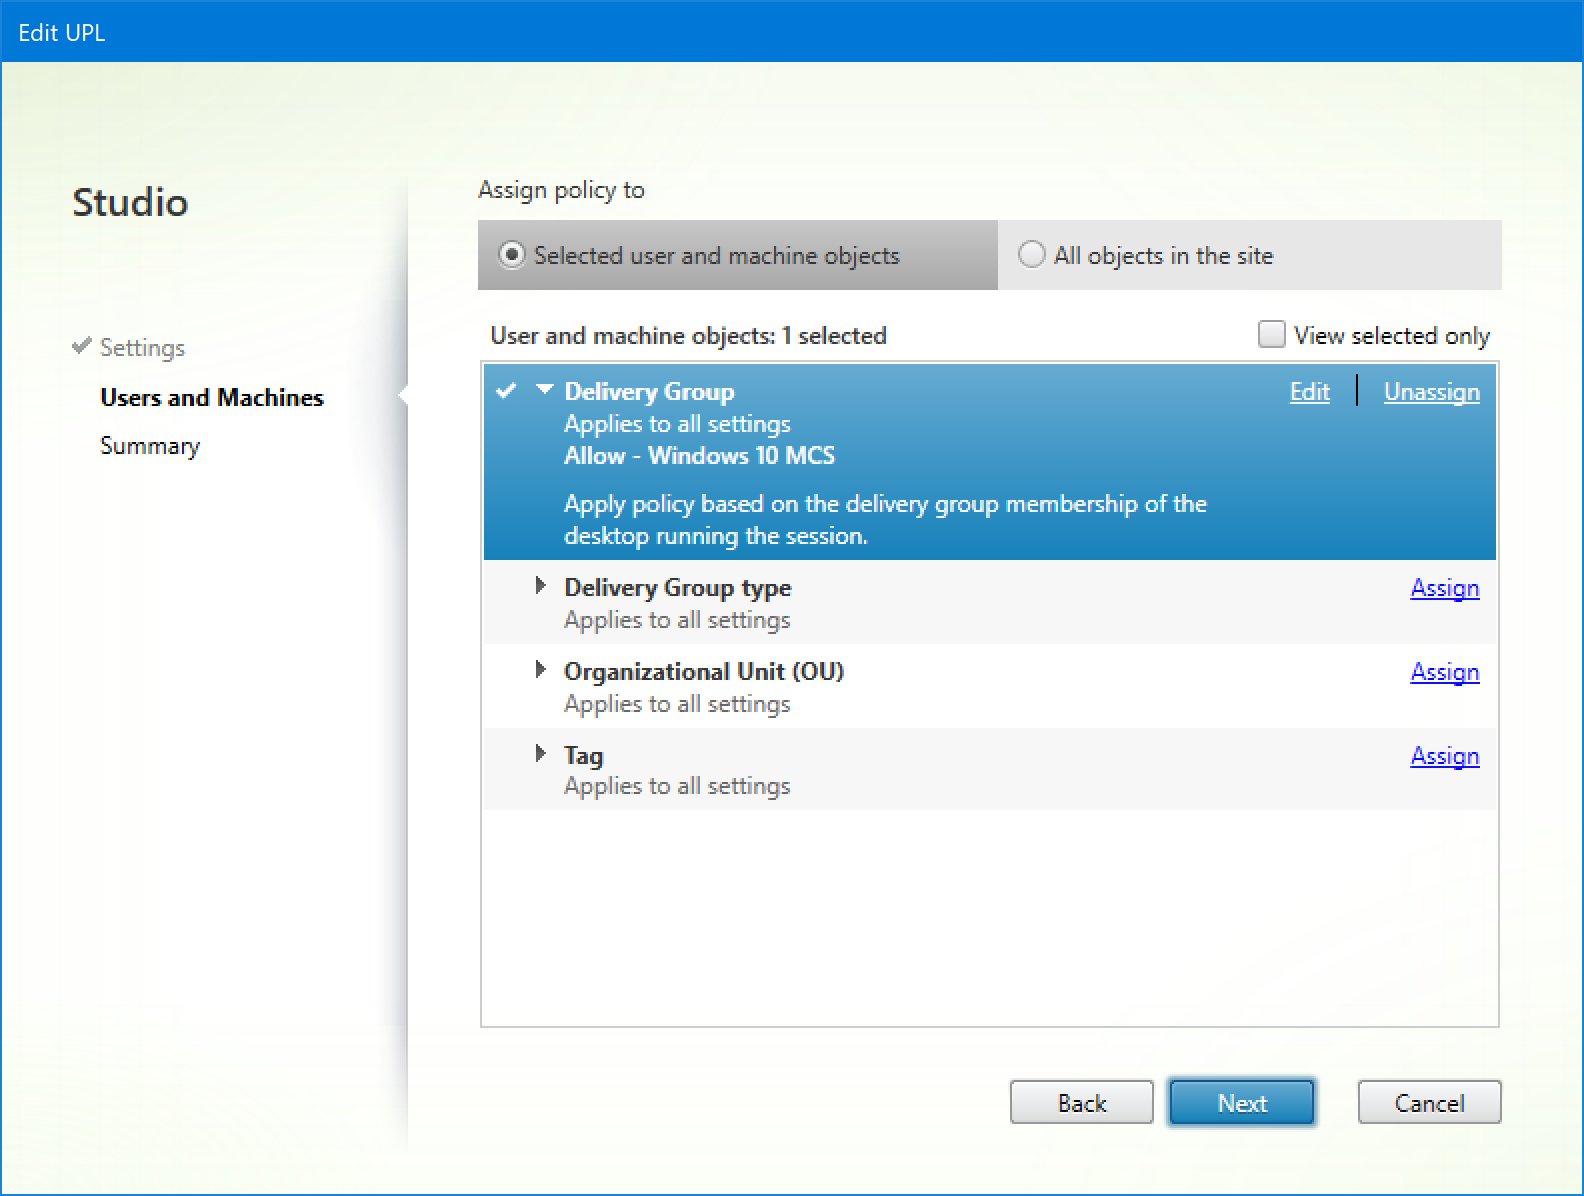The image size is (1584, 1196).
Task: Unassign the Delivery Group policy
Action: click(x=1431, y=392)
